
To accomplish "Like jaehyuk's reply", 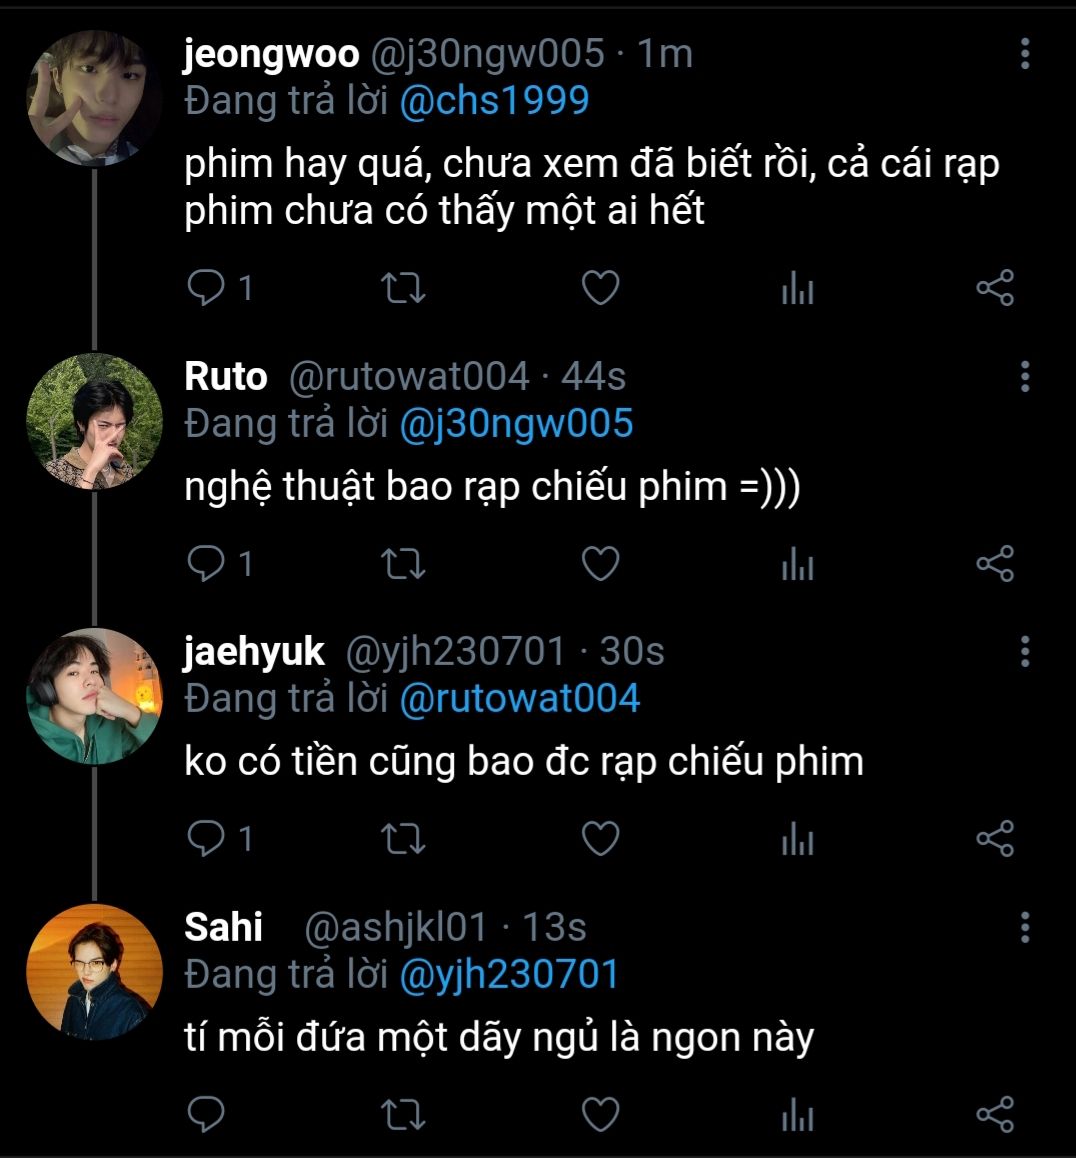I will point(600,839).
